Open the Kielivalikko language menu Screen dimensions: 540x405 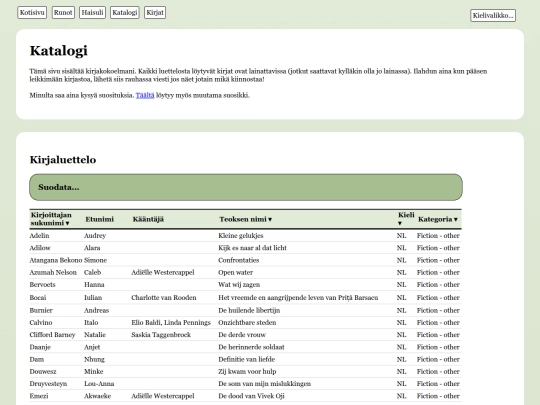pyautogui.click(x=493, y=15)
